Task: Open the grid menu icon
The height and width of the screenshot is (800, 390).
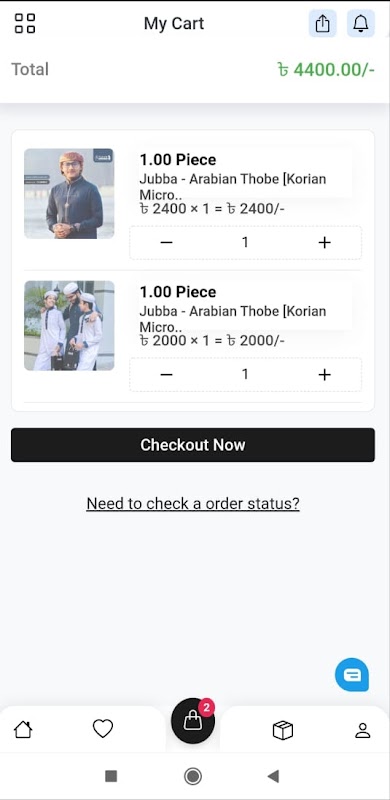Action: [25, 23]
